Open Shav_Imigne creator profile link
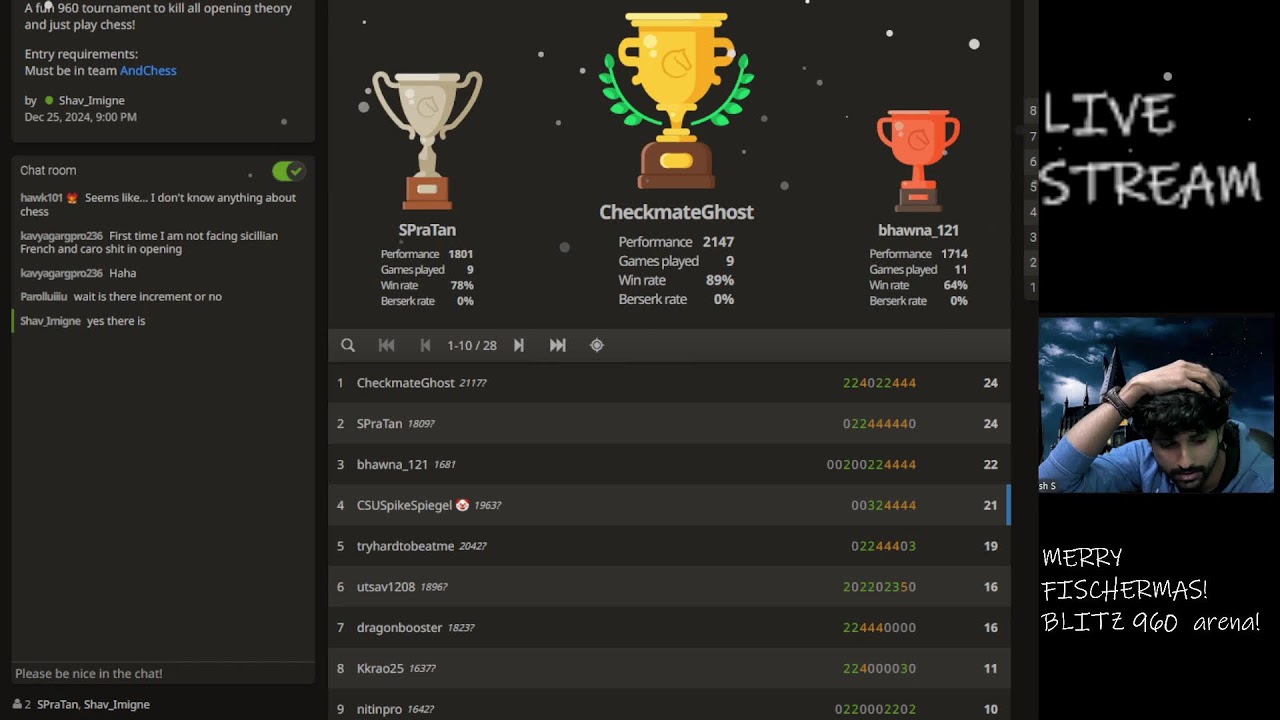This screenshot has width=1280, height=720. (x=91, y=101)
